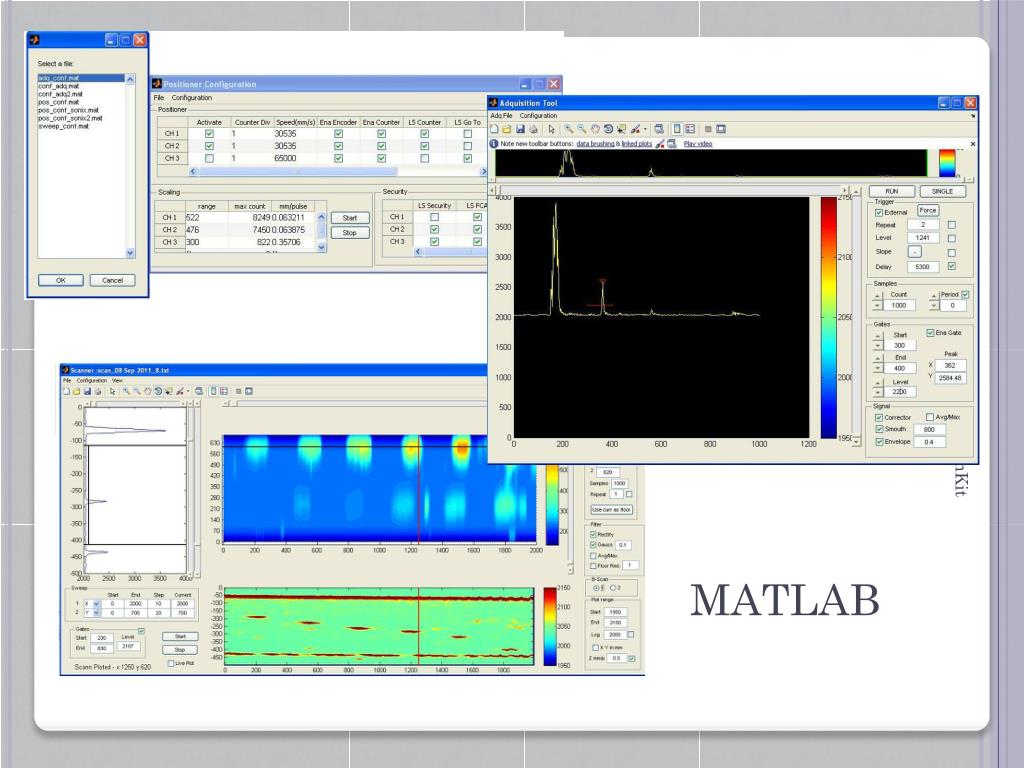Viewport: 1024px width, 768px height.
Task: Open the Play video link
Action: tap(697, 144)
